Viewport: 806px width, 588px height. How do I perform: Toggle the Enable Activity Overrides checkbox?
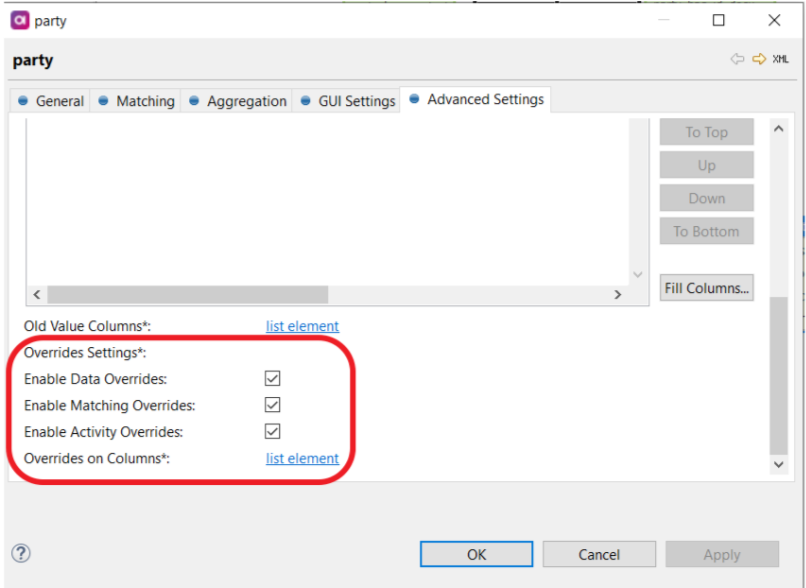click(272, 432)
